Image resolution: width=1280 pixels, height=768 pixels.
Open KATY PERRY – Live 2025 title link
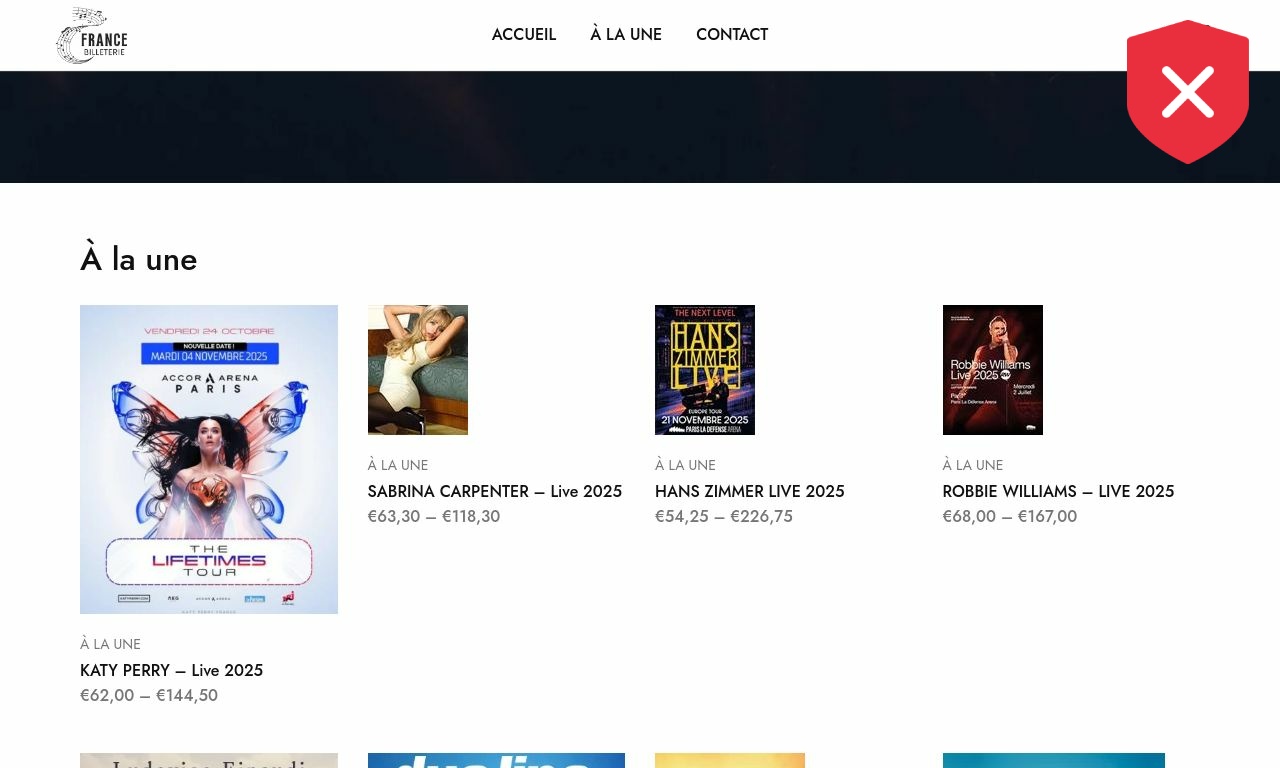tap(172, 670)
